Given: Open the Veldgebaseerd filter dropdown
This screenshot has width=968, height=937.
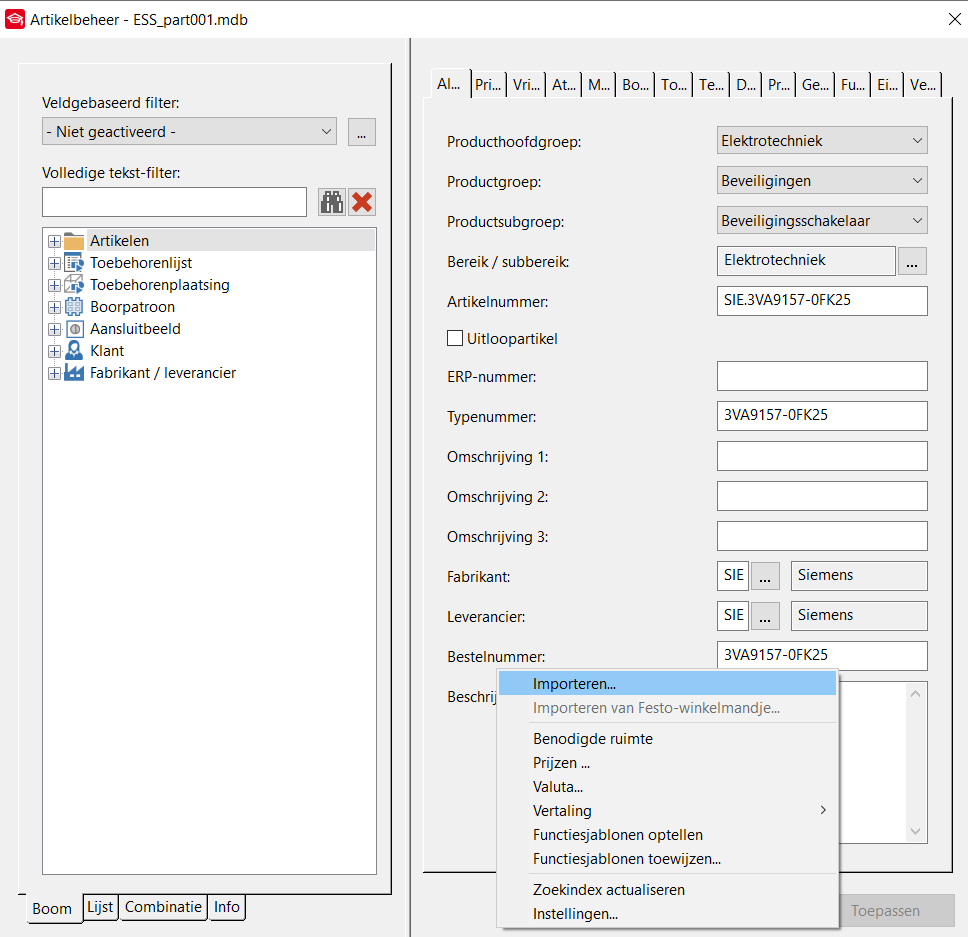Looking at the screenshot, I should pos(190,131).
